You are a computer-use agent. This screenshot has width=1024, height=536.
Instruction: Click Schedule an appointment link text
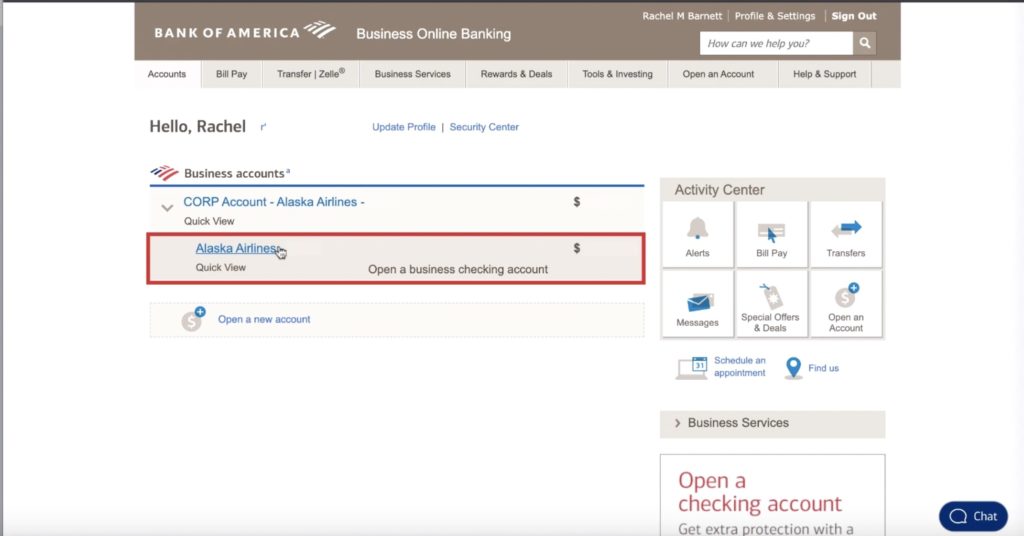click(x=739, y=367)
